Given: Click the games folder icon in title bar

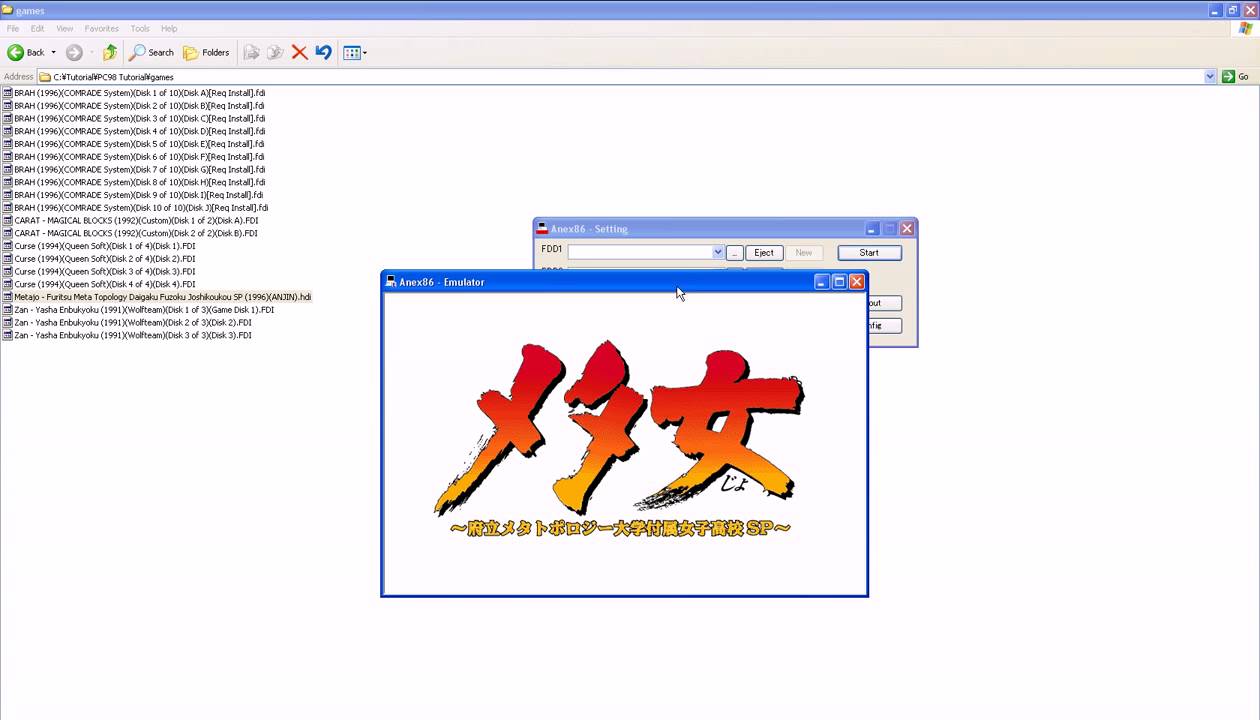Looking at the screenshot, I should click(8, 10).
